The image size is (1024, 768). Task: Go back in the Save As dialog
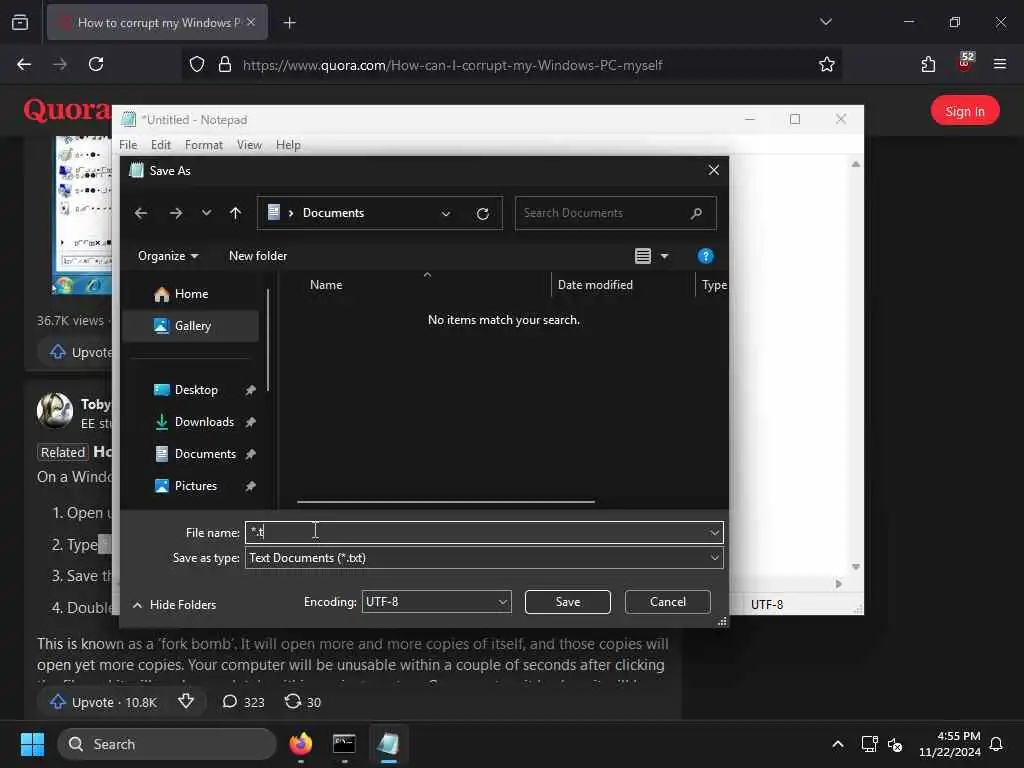(x=140, y=213)
